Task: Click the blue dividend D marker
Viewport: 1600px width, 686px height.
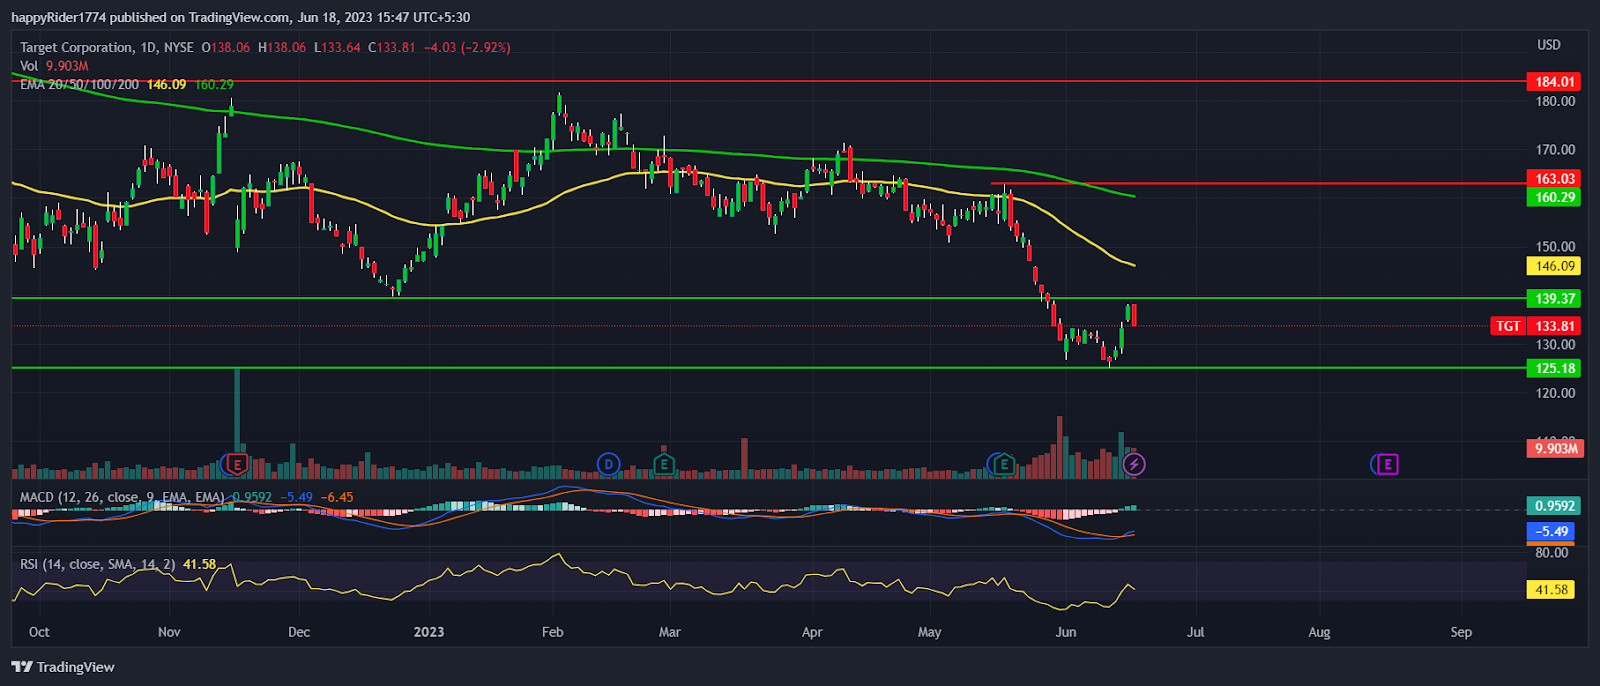Action: tap(608, 464)
